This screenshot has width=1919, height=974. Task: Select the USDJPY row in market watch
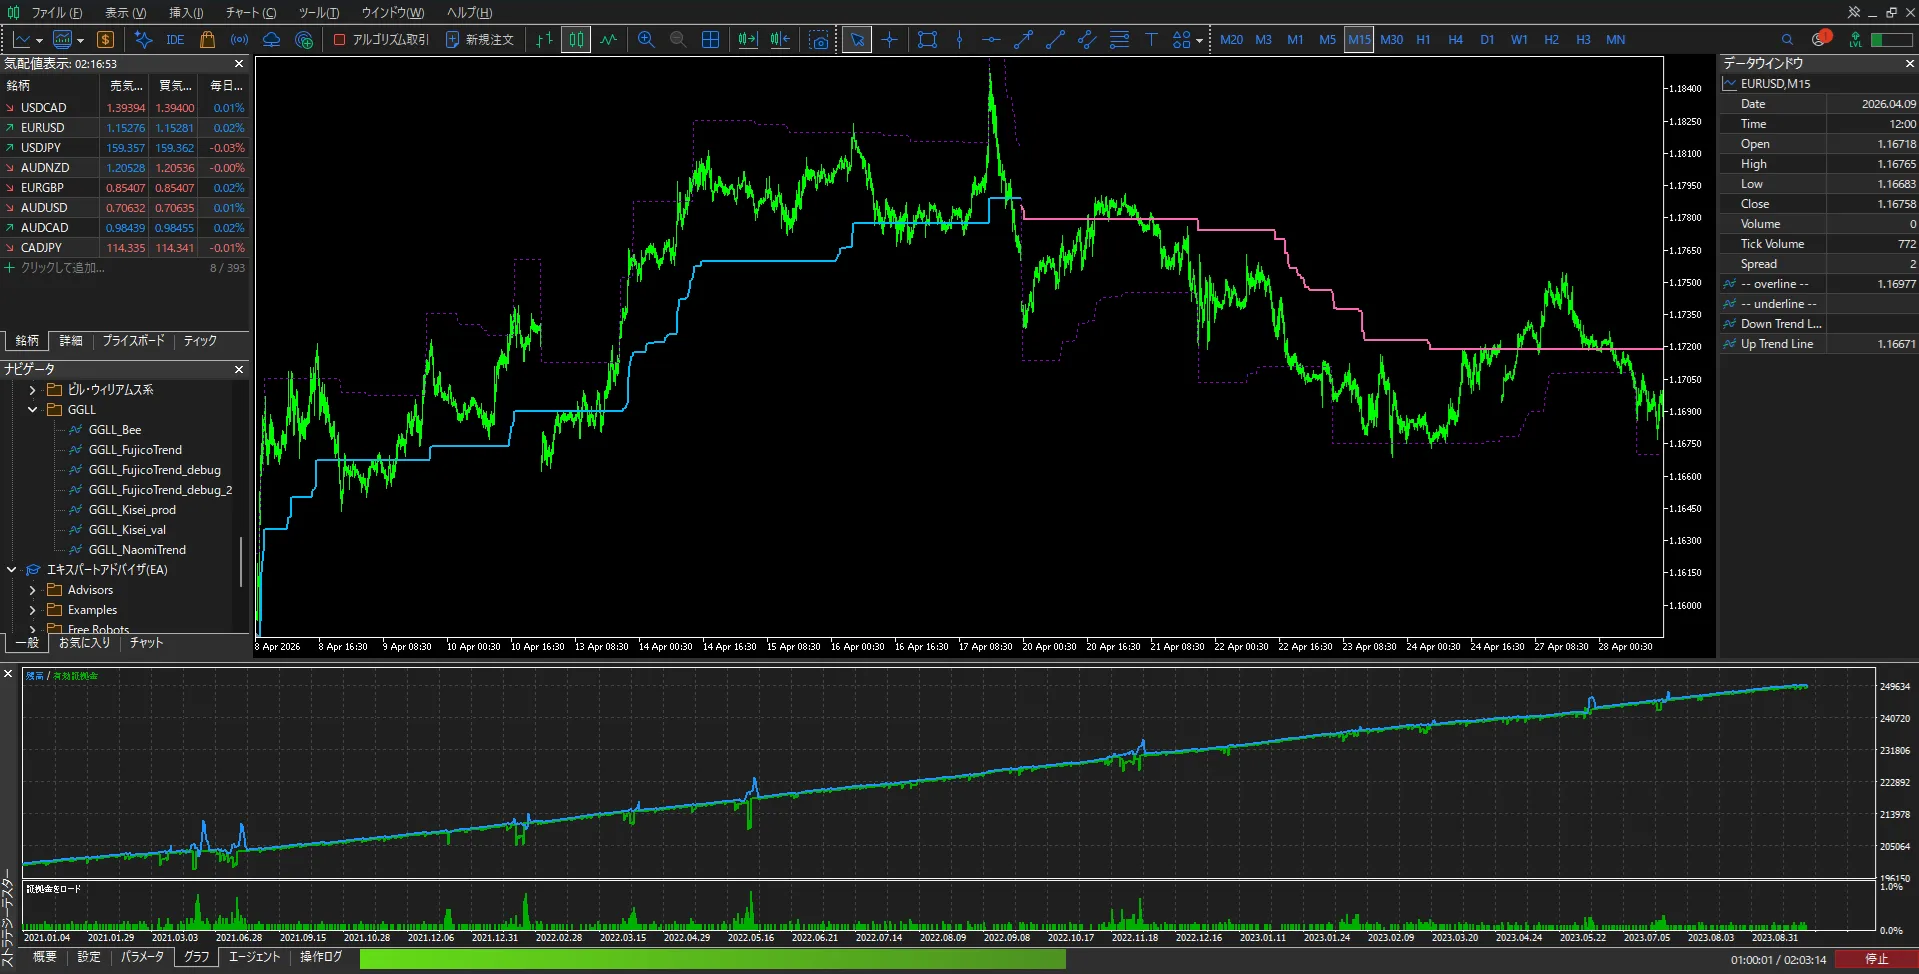(x=125, y=148)
